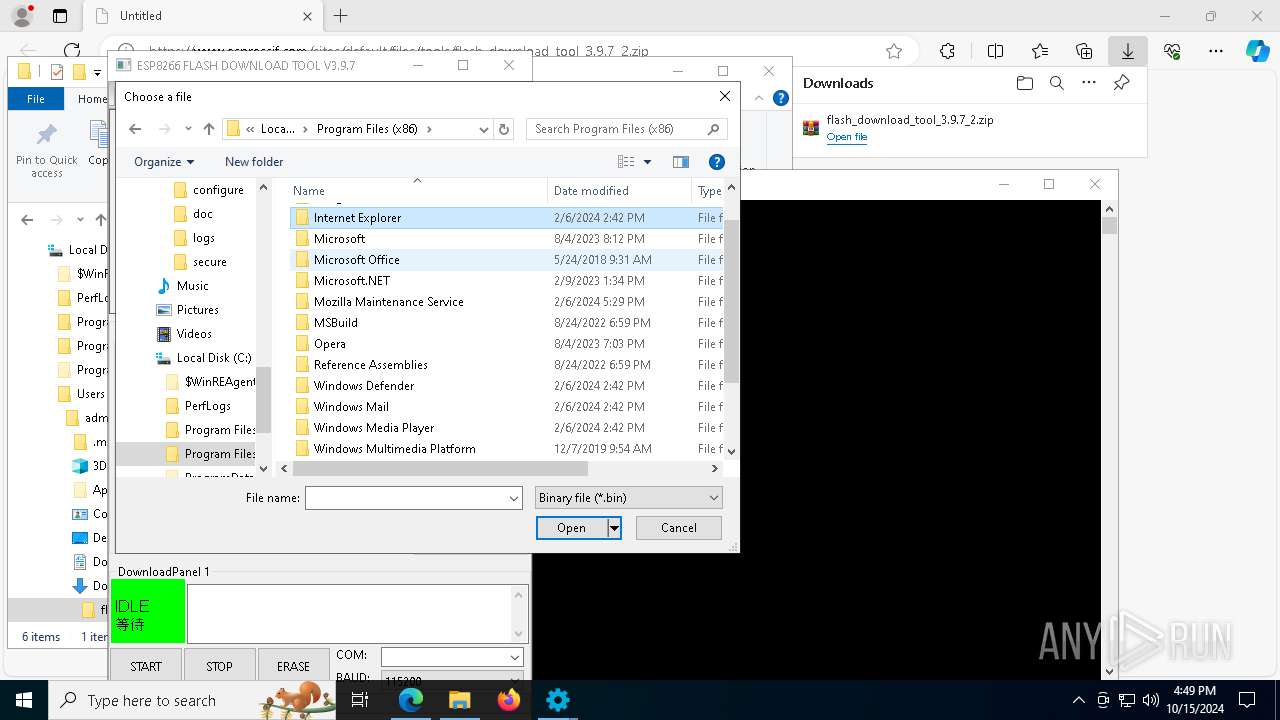Expand the Open button split arrow
Image resolution: width=1280 pixels, height=720 pixels.
tap(614, 528)
